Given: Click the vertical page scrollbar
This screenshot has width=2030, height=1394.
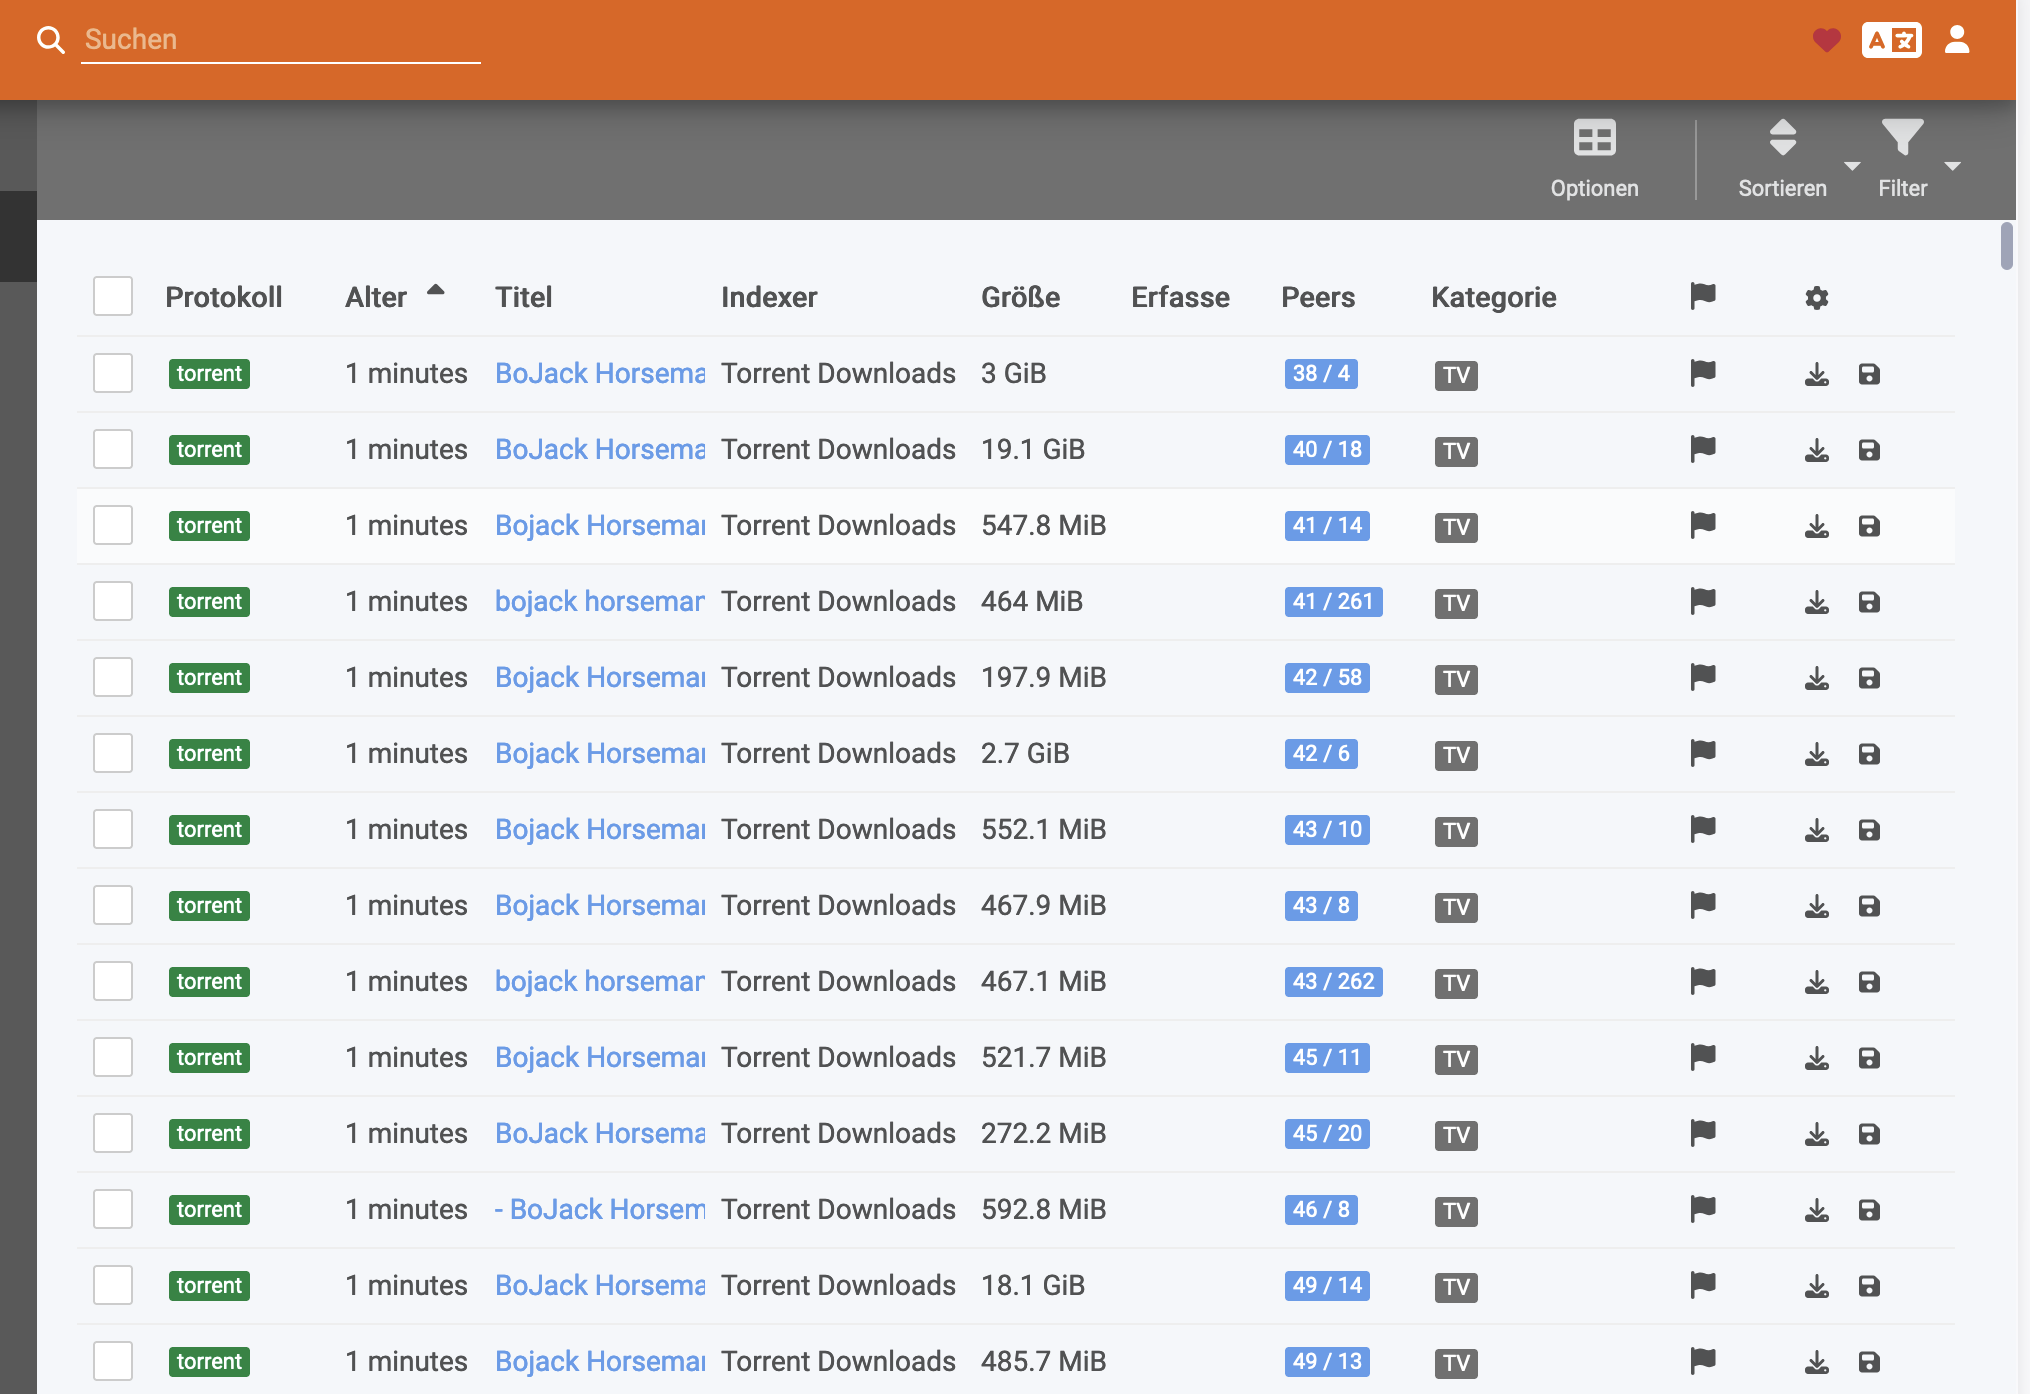Looking at the screenshot, I should 2006,246.
